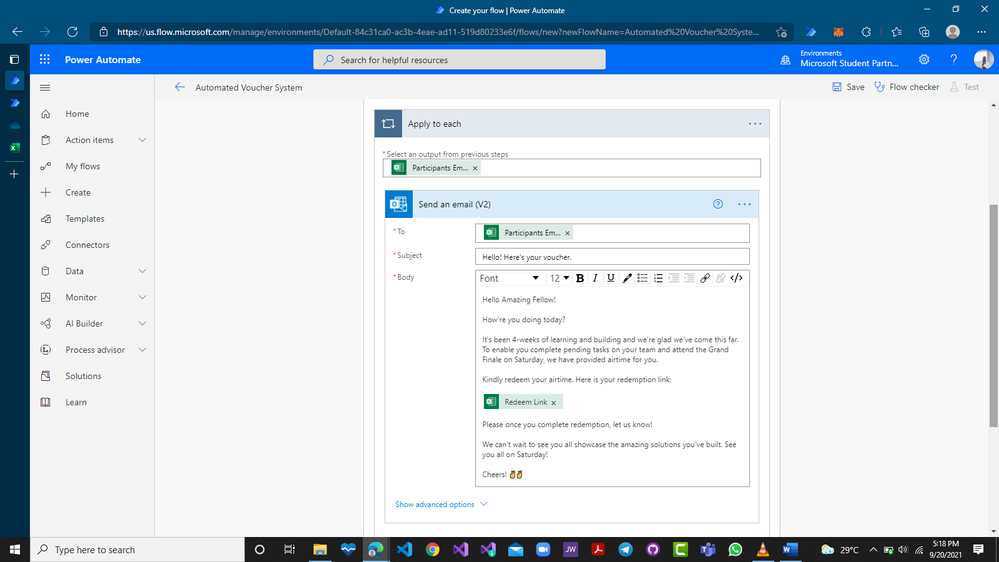The height and width of the screenshot is (562, 999).
Task: Collapse the left navigation hamburger menu
Action: (x=45, y=87)
